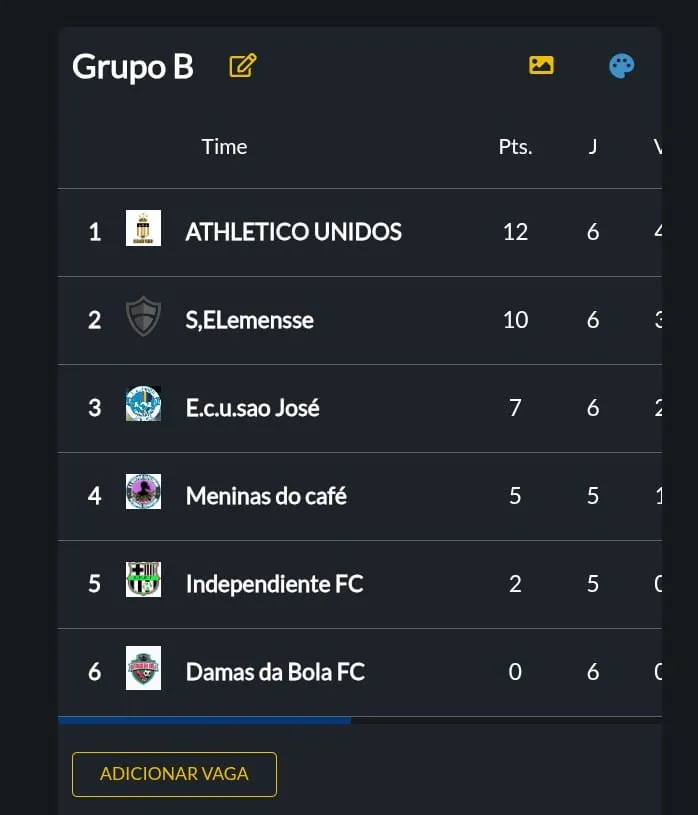Open the Meninas do café team entry
Screen dimensions: 698x815
coord(266,496)
